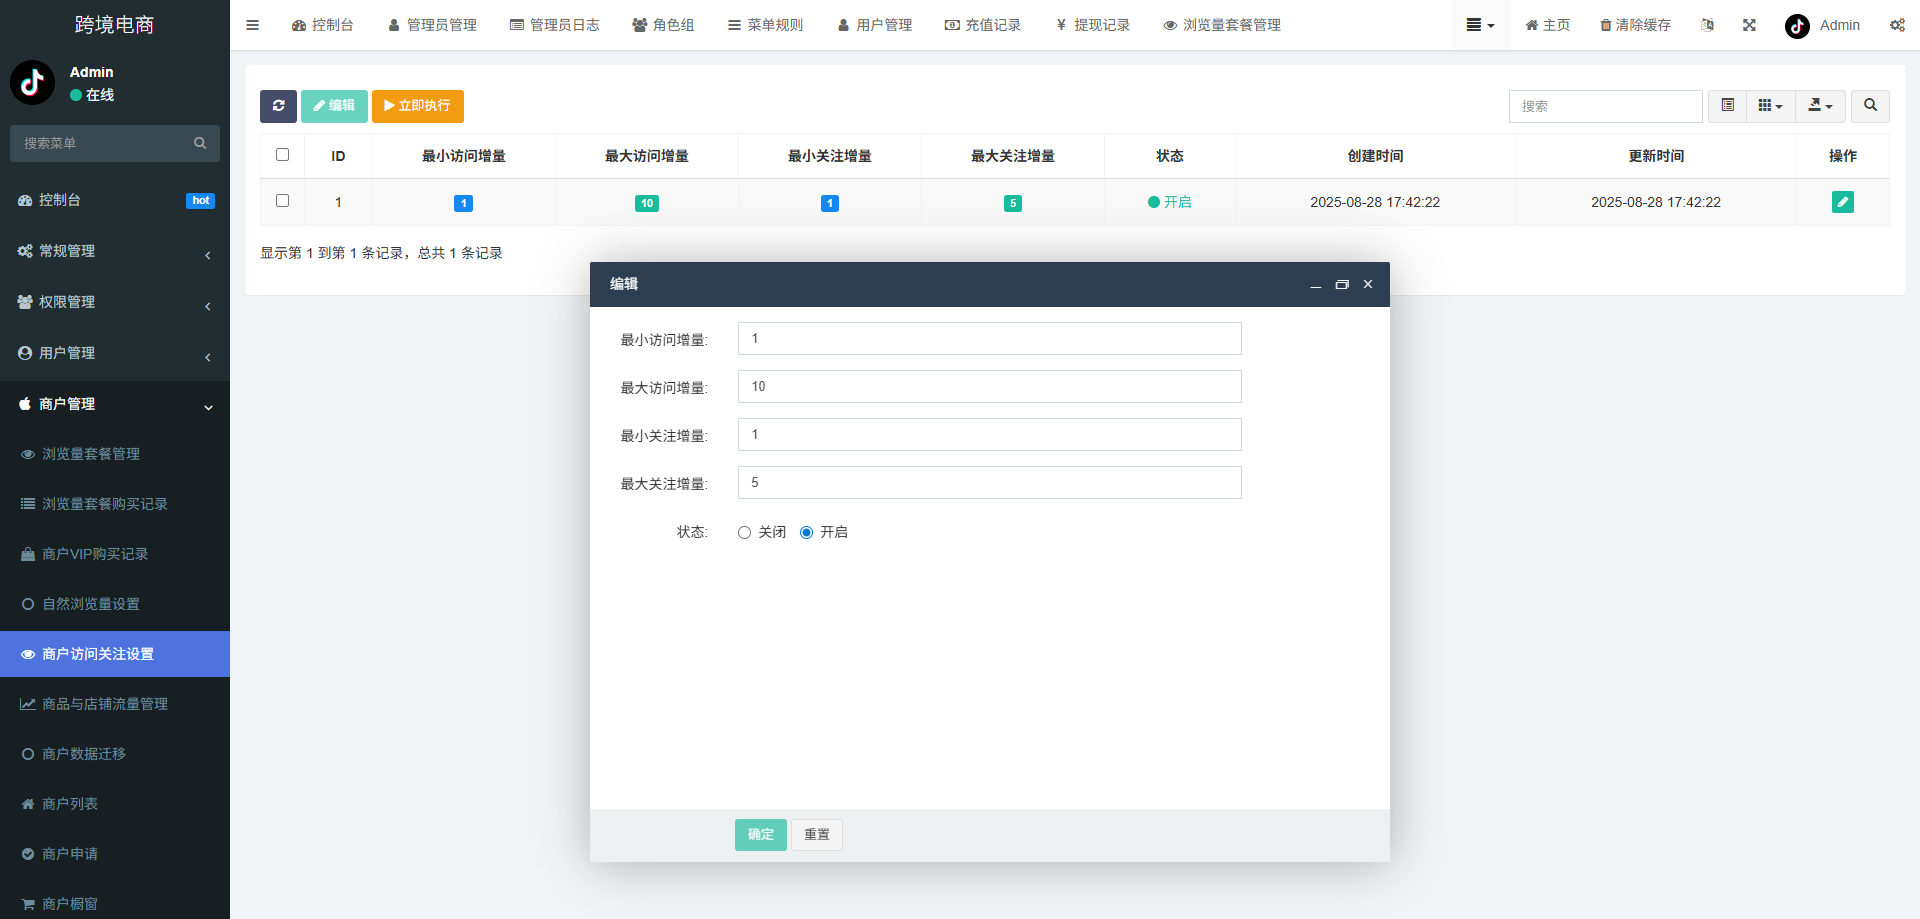Check the header checkbox to select all rows

pyautogui.click(x=282, y=155)
